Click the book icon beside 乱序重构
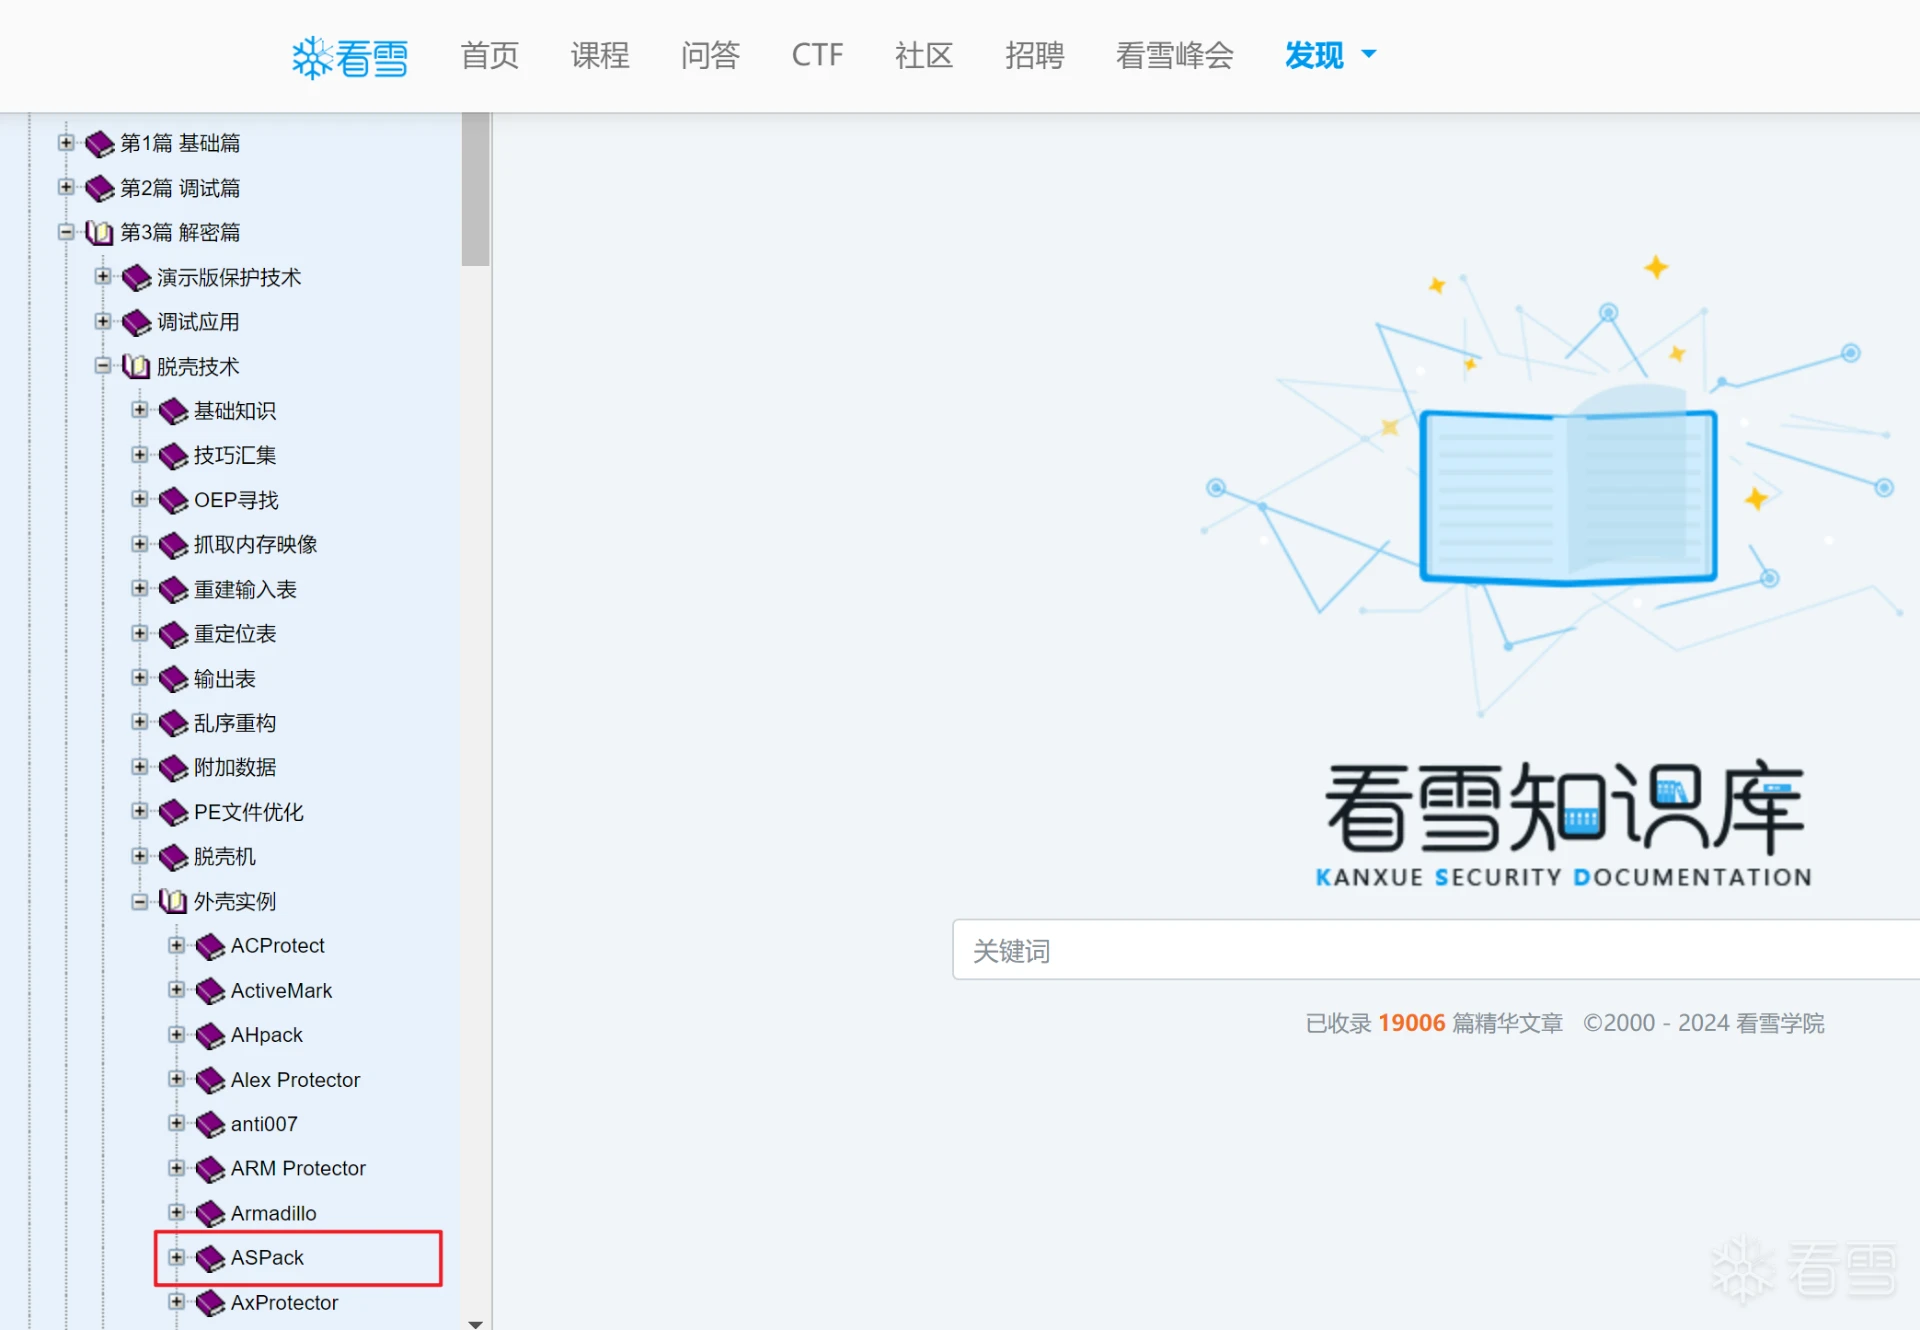 174,723
